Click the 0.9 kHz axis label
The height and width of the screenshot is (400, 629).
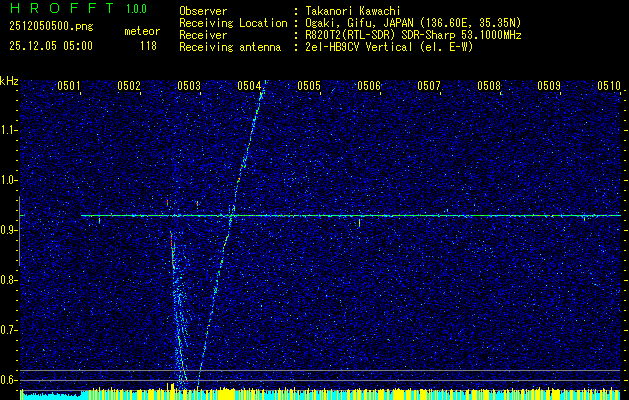pyautogui.click(x=8, y=230)
